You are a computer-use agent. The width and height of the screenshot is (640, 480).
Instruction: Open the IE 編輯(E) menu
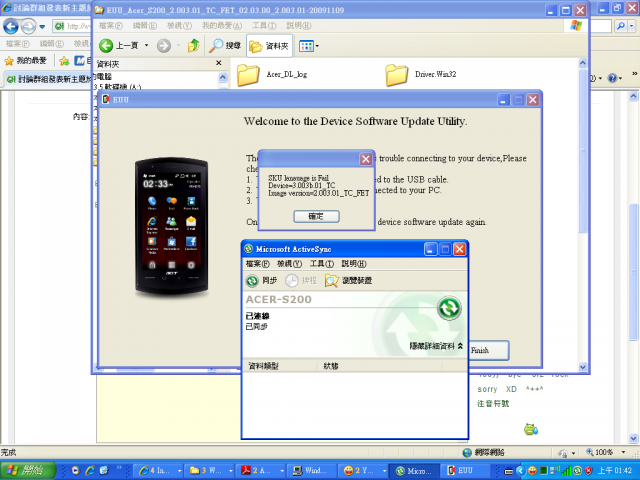[x=51, y=44]
